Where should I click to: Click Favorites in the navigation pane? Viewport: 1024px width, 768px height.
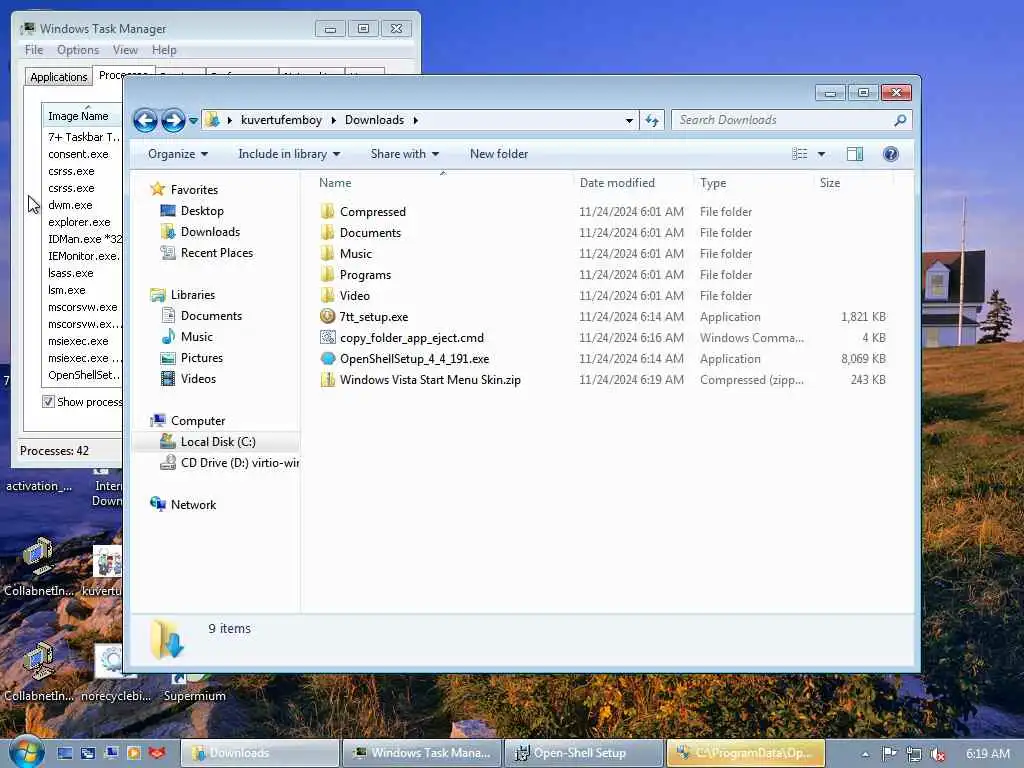[x=194, y=189]
